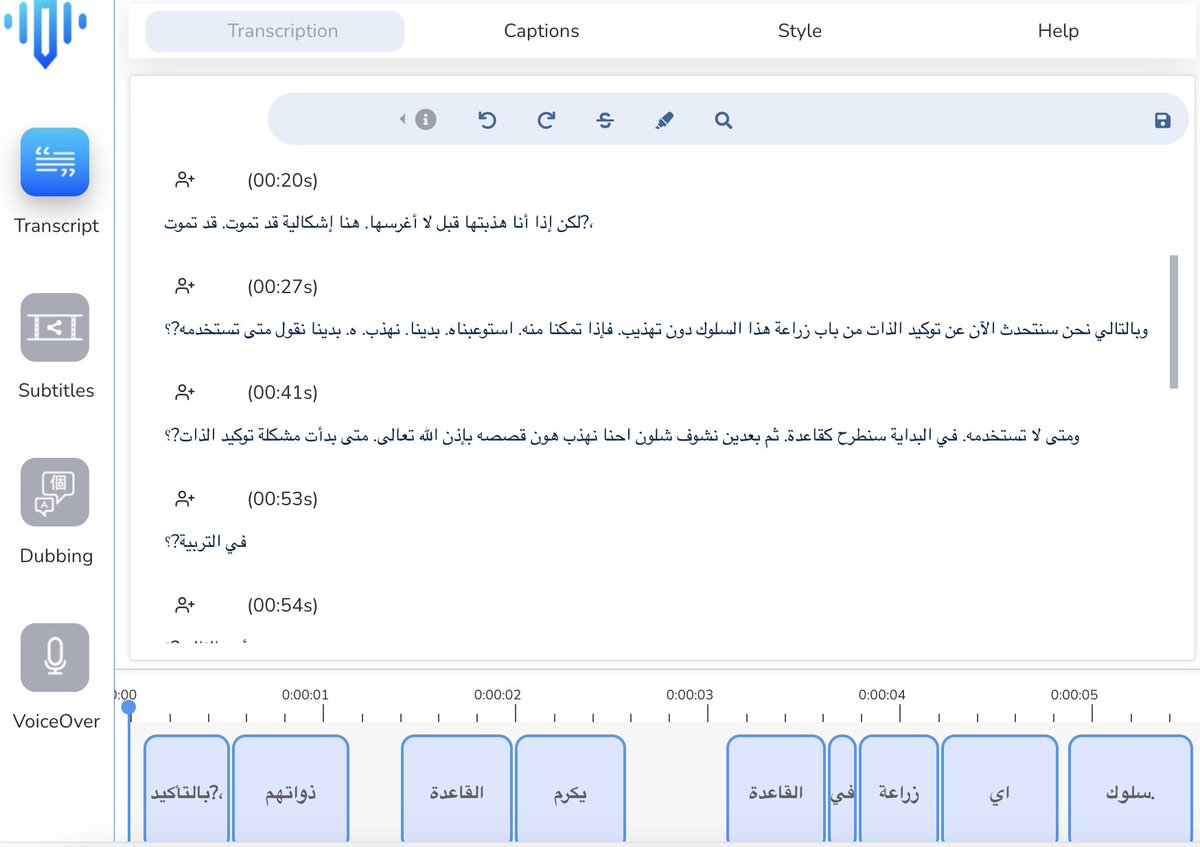Add speaker for the 00:41s segment
This screenshot has width=1200, height=847.
[x=185, y=392]
